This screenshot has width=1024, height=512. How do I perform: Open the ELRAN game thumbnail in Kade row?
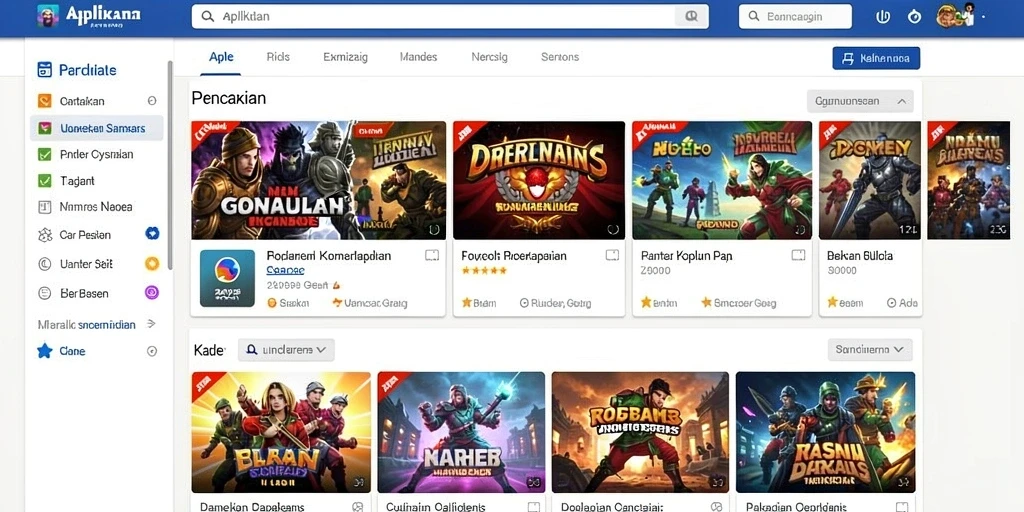click(x=281, y=432)
